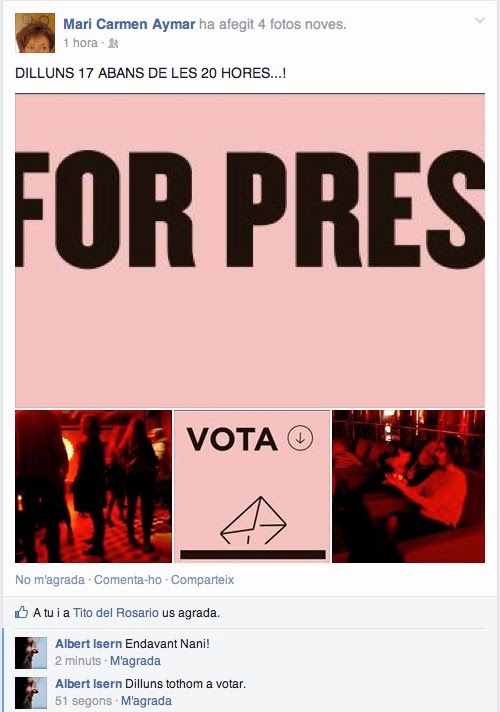Open Albert Isern's avatar on second comment
Viewport: 500px width, 712px height.
pos(31,692)
